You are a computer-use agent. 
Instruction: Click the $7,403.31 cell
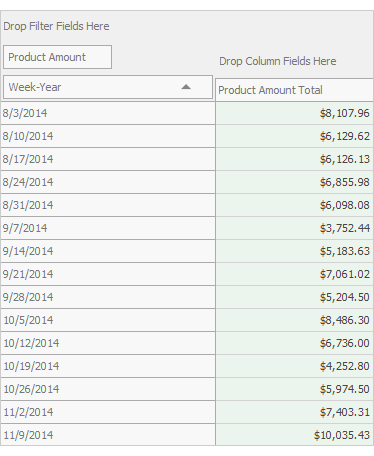pyautogui.click(x=294, y=412)
